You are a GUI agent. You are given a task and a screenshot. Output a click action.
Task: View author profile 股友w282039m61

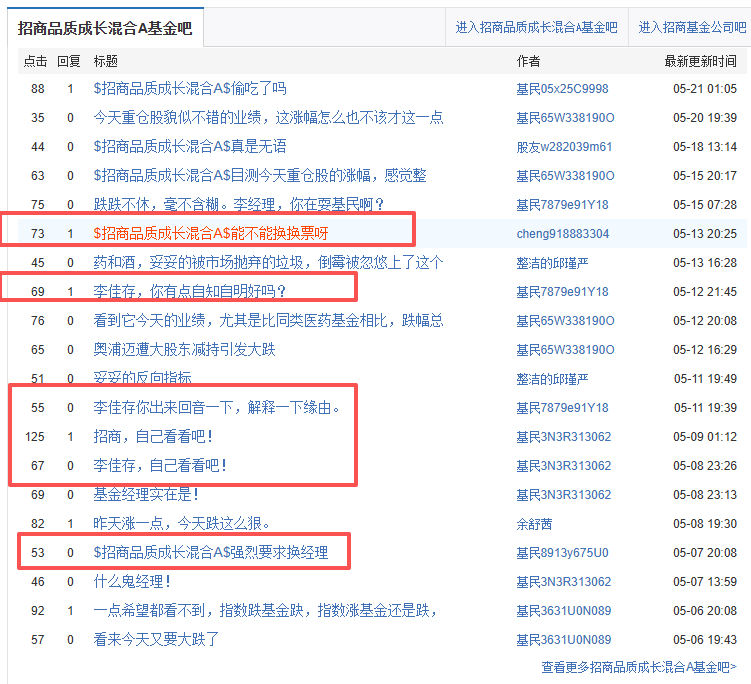click(564, 147)
